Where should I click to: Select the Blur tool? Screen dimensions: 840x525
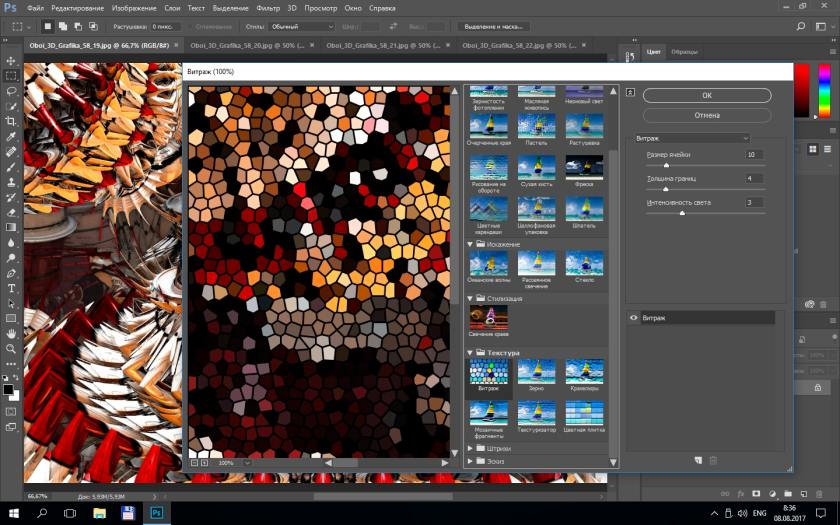point(11,243)
